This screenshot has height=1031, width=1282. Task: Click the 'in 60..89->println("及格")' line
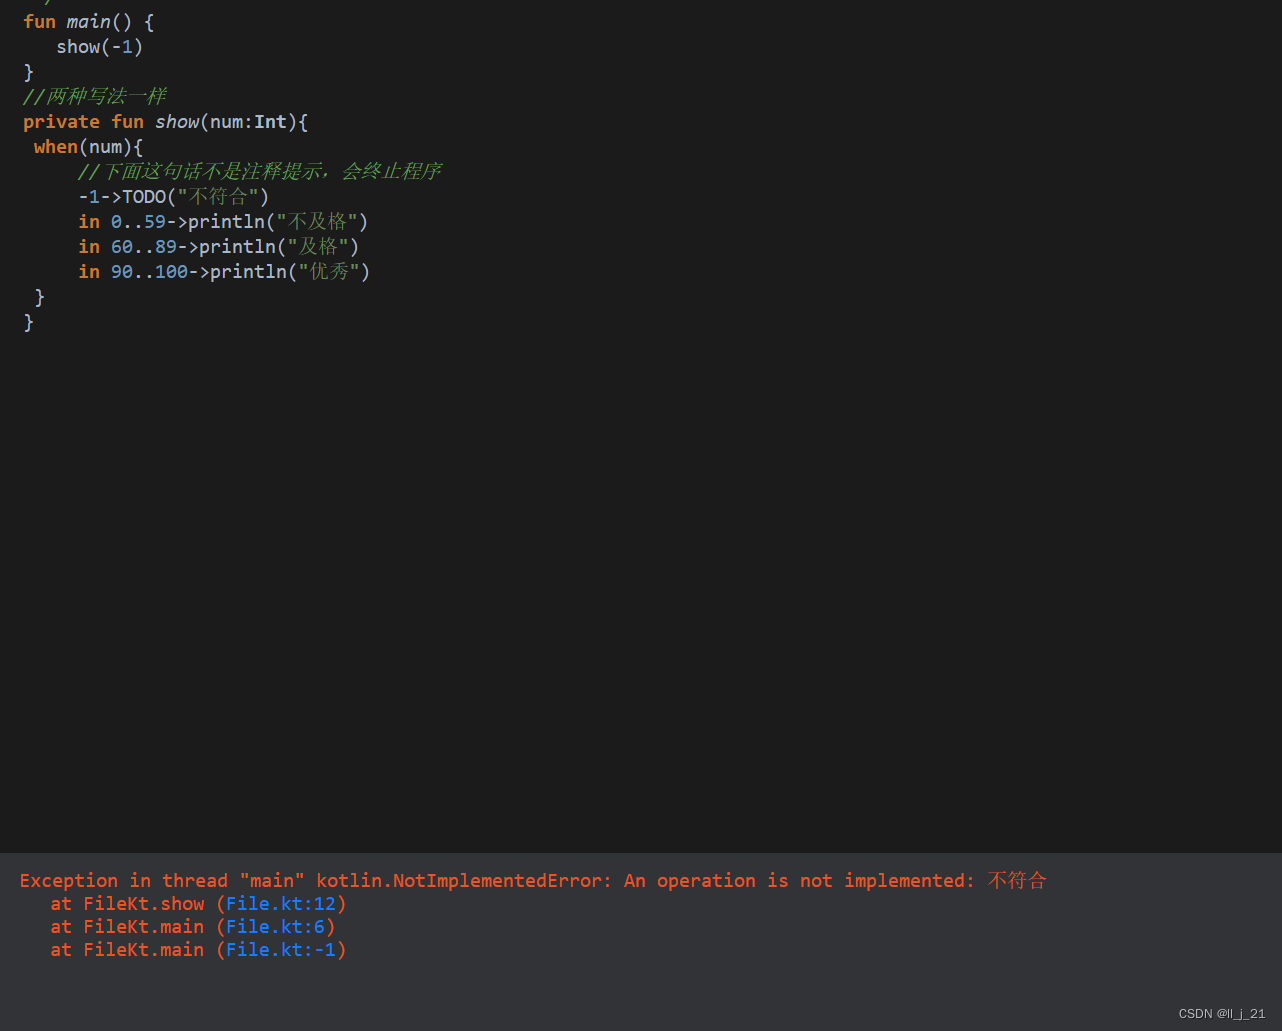click(219, 246)
